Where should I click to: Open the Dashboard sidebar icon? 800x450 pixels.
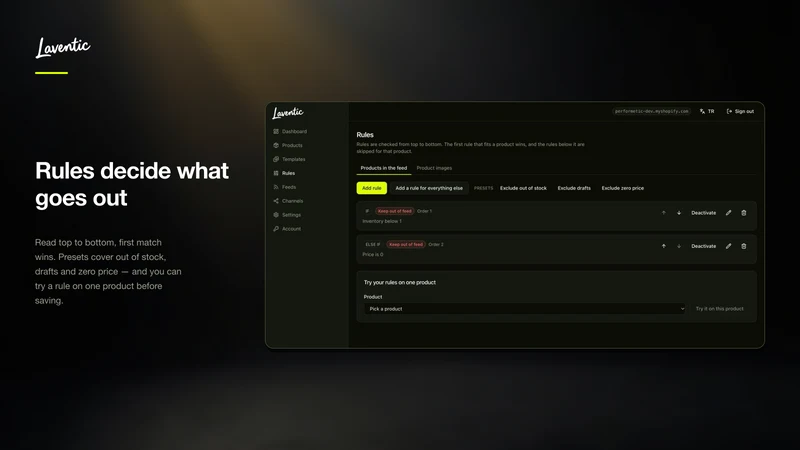tap(276, 131)
